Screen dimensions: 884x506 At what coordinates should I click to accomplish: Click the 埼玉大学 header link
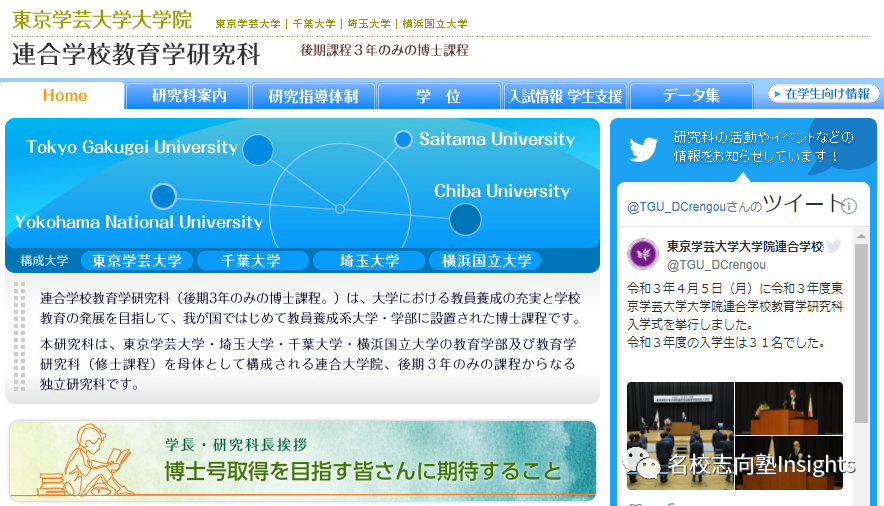pos(369,24)
